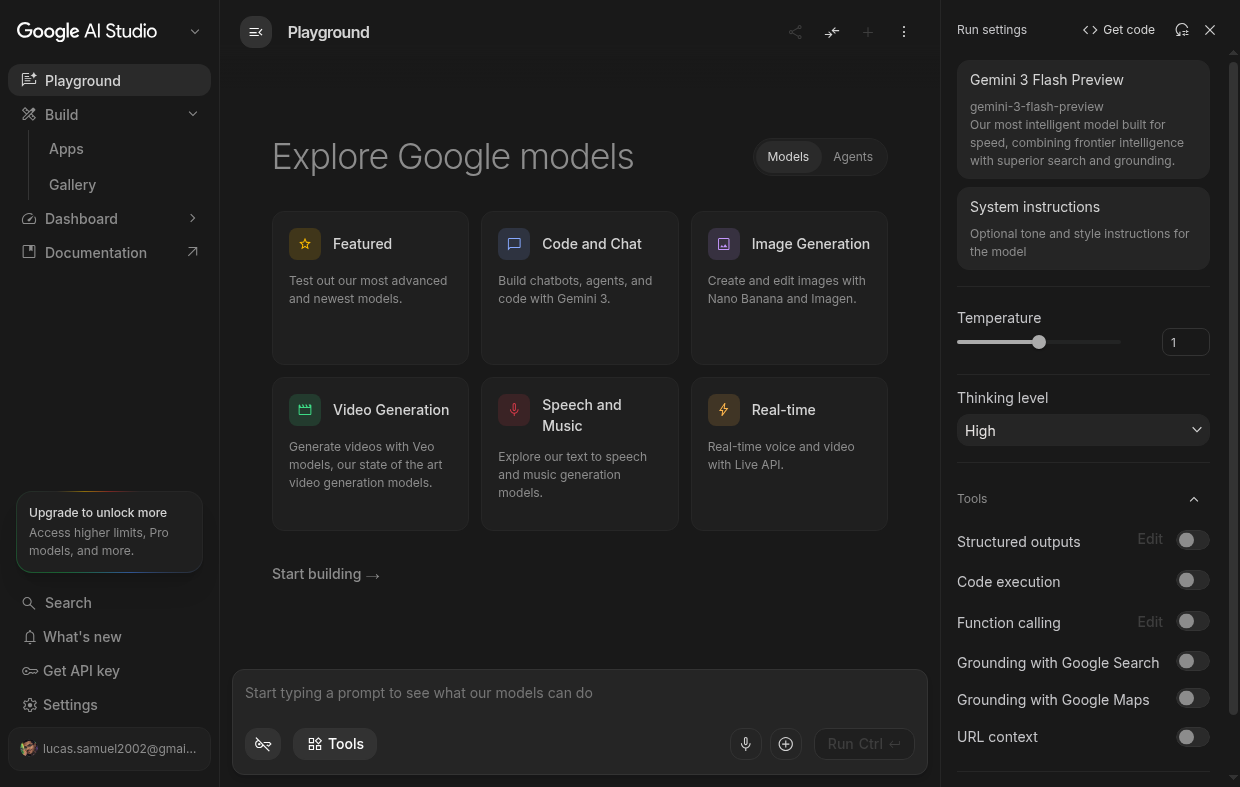Click the Speech and Music microphone icon
This screenshot has width=1240, height=787.
(x=514, y=410)
